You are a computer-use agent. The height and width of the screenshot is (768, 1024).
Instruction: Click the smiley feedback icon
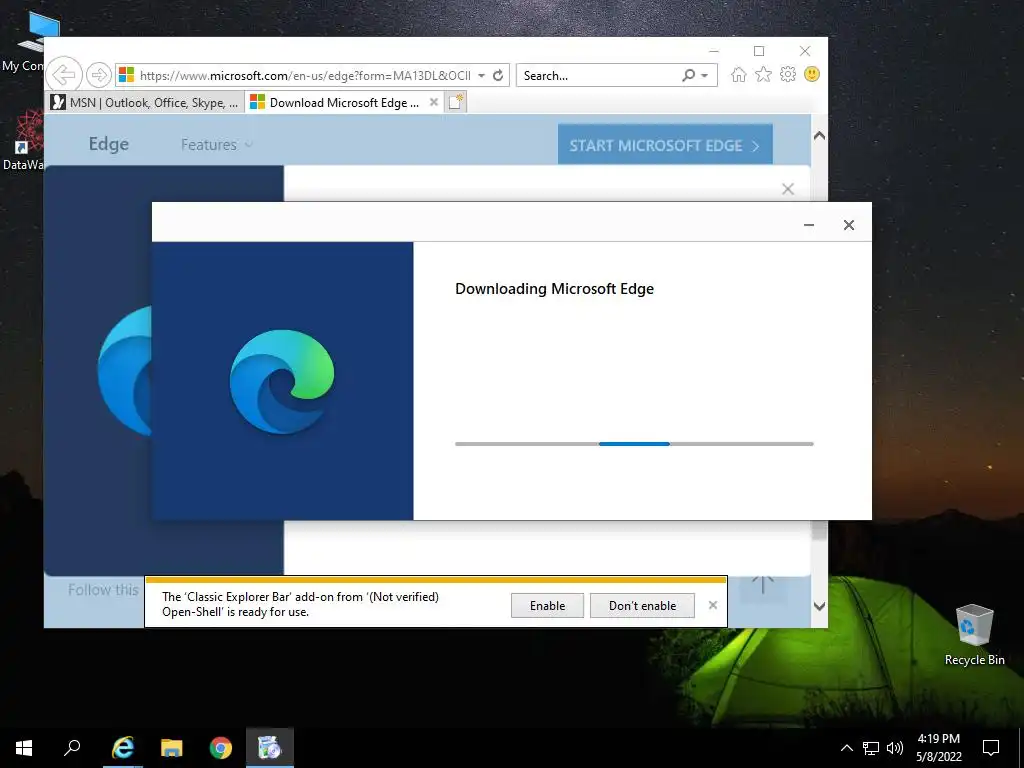[x=812, y=74]
